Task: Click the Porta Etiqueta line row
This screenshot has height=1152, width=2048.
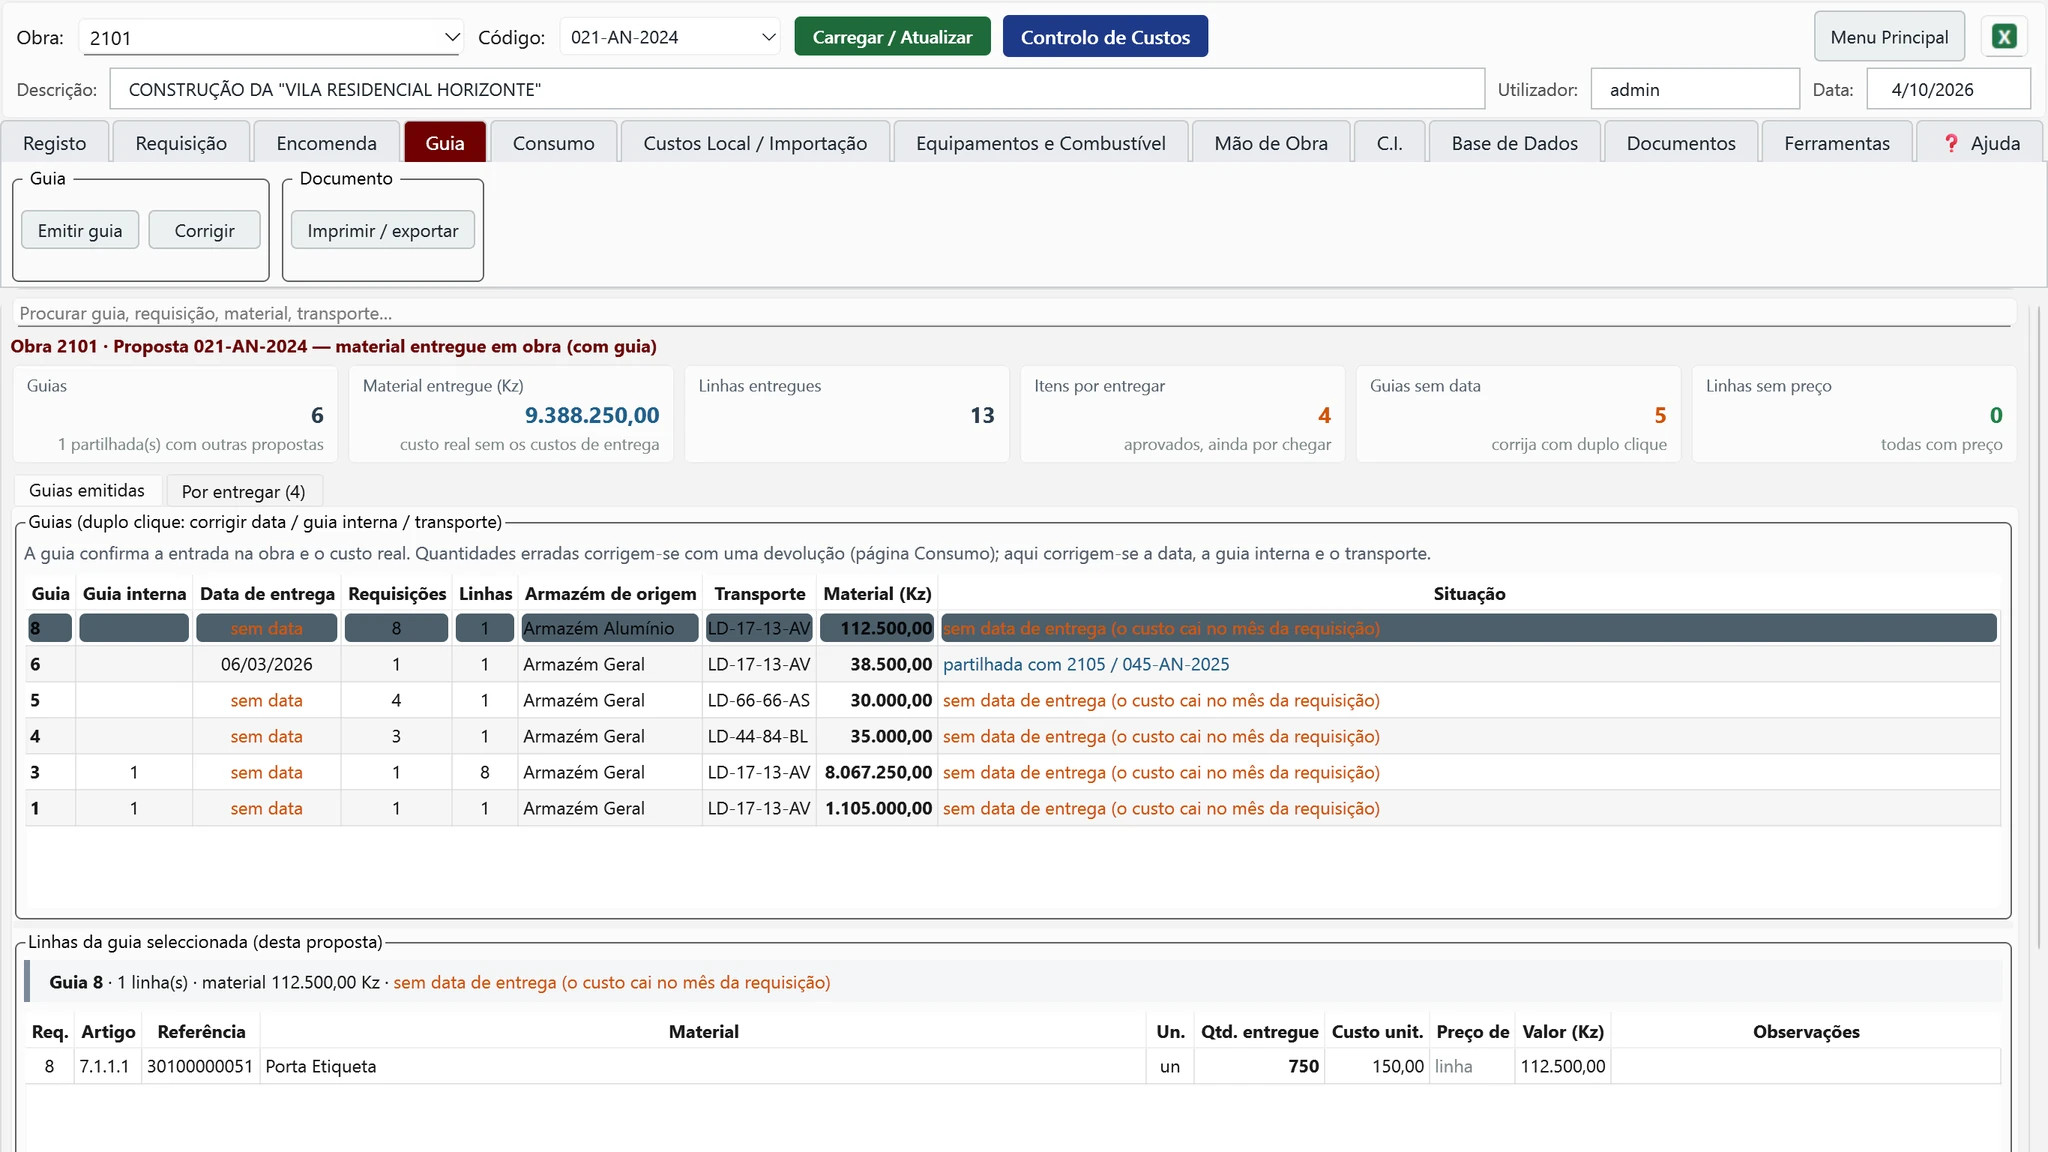Action: tap(1012, 1066)
